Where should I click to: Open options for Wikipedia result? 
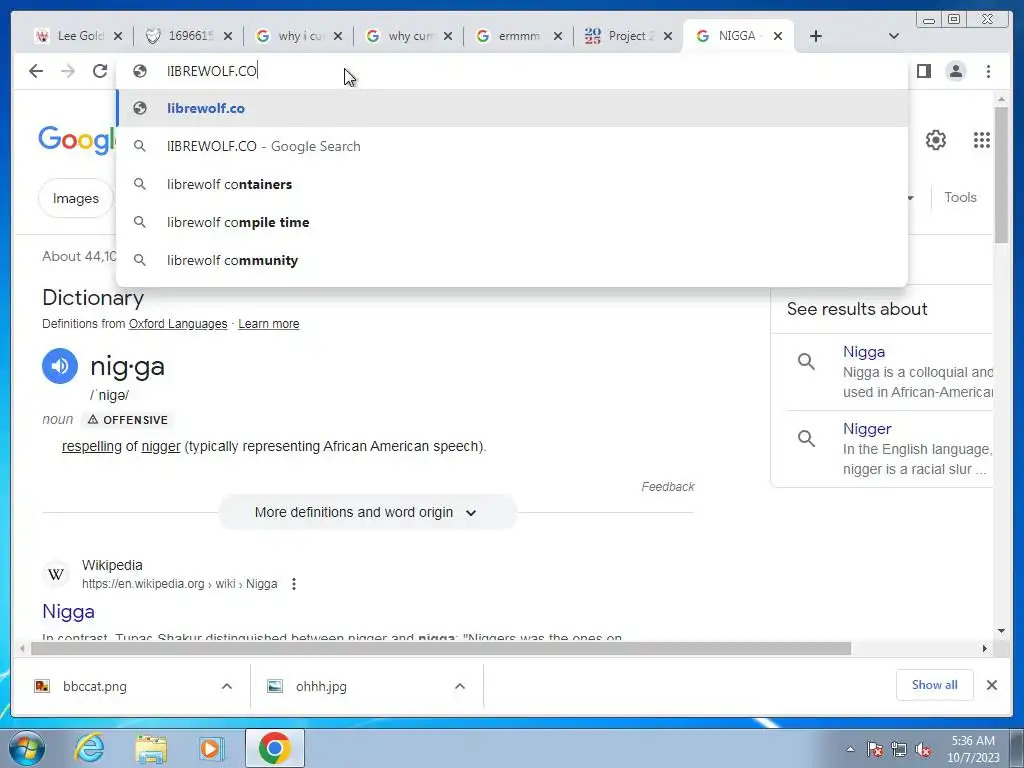(294, 584)
